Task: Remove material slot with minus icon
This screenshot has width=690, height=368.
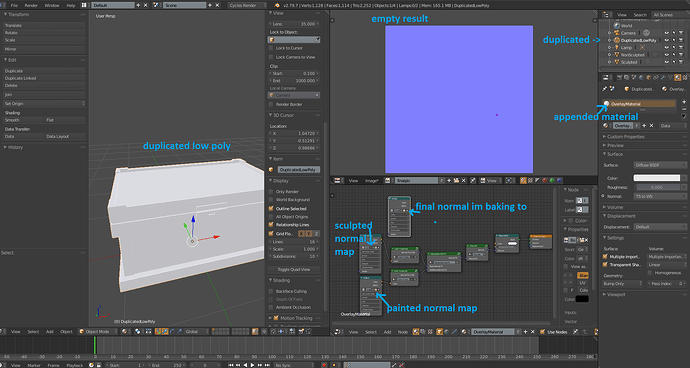Action: tap(684, 109)
